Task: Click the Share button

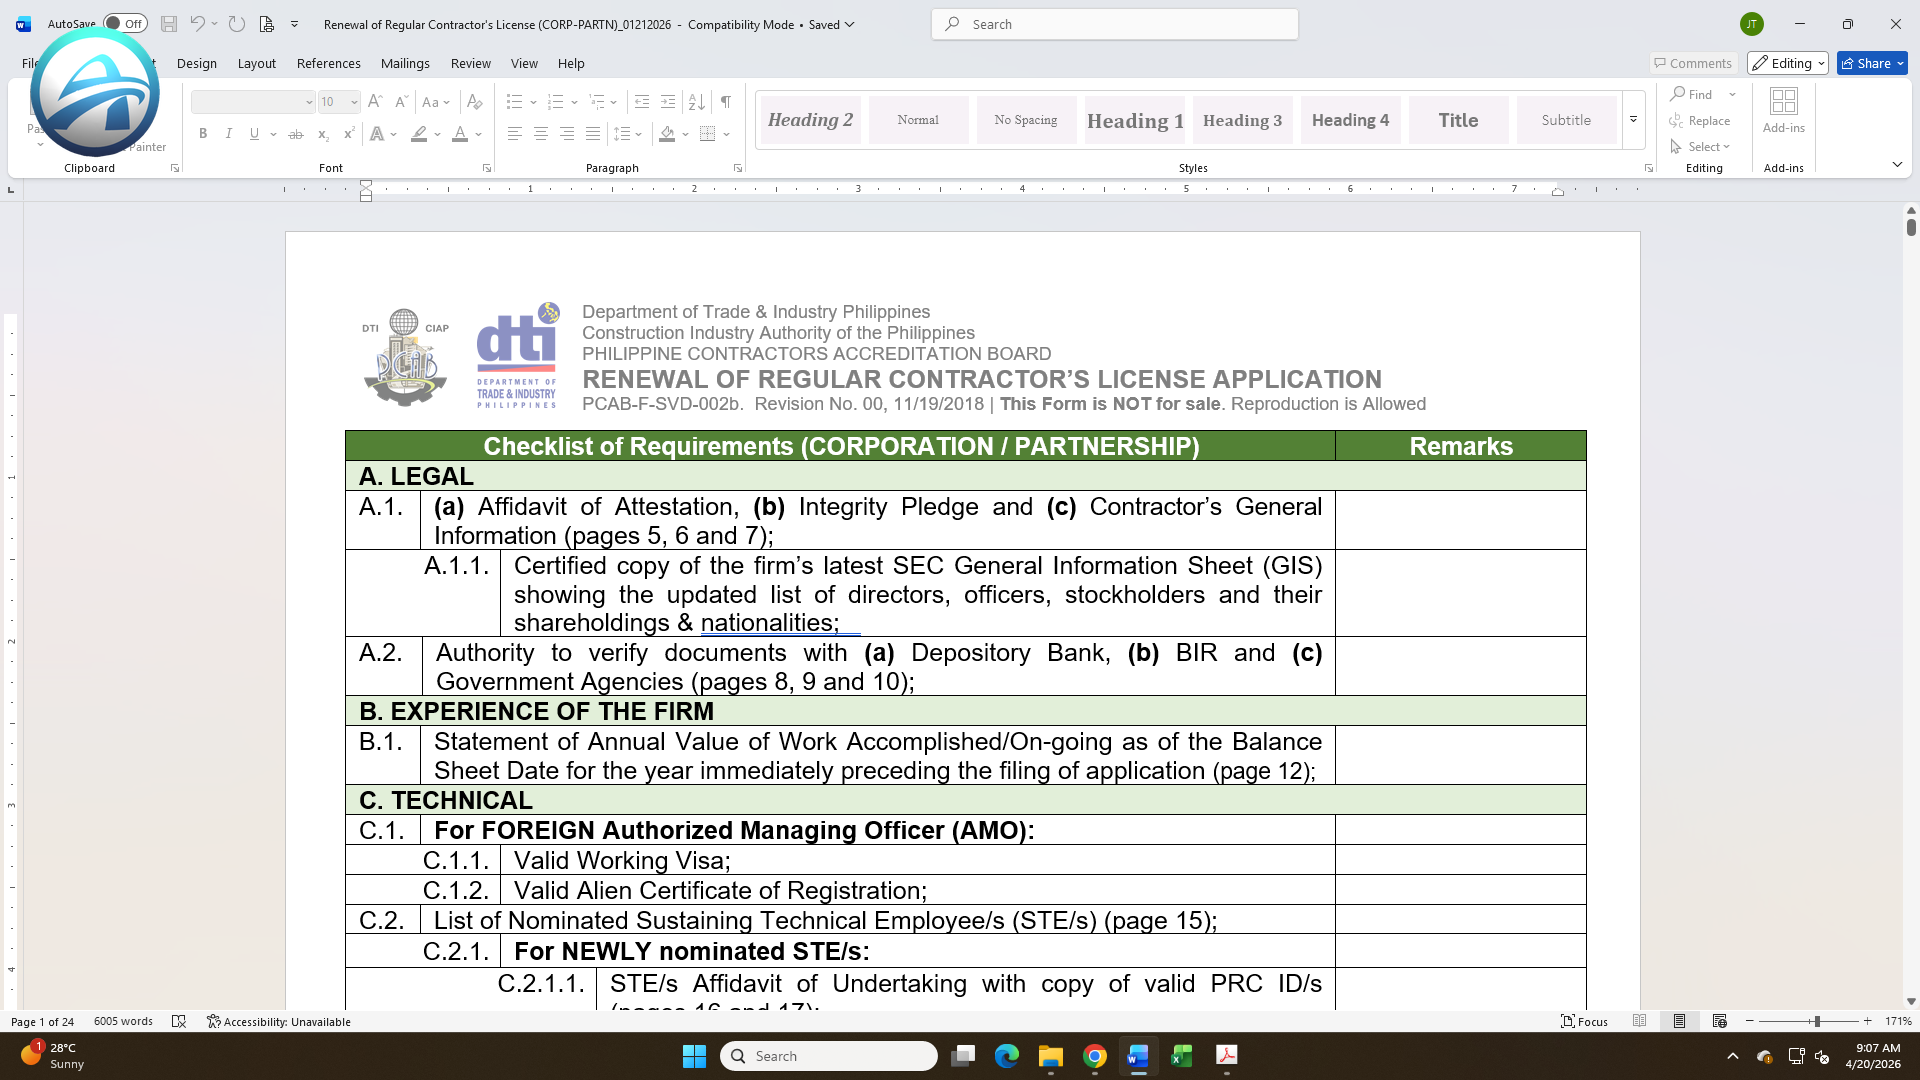Action: (x=1872, y=63)
